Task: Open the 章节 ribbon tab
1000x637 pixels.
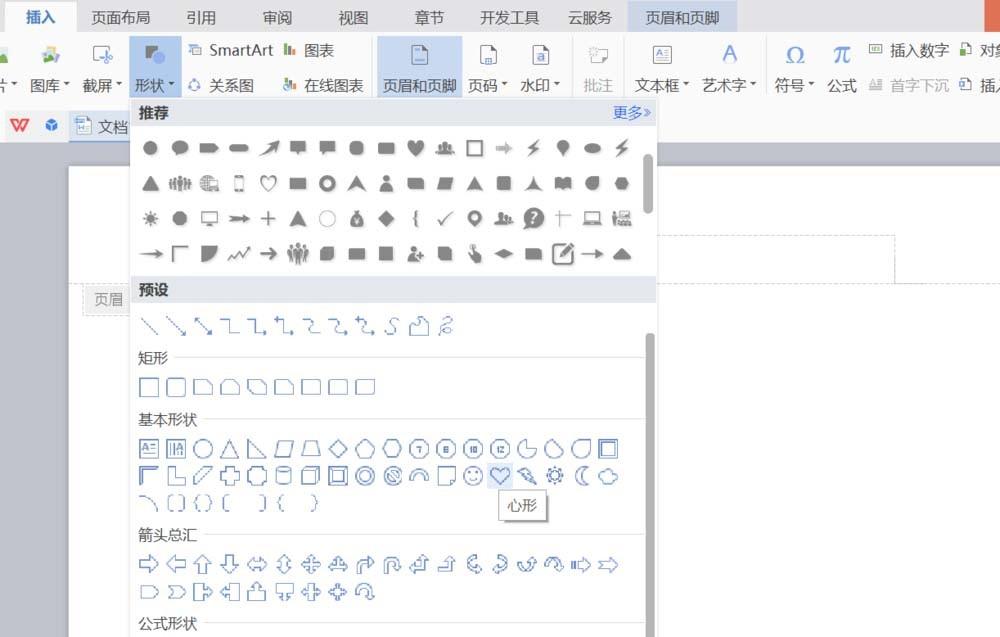Action: tap(429, 15)
